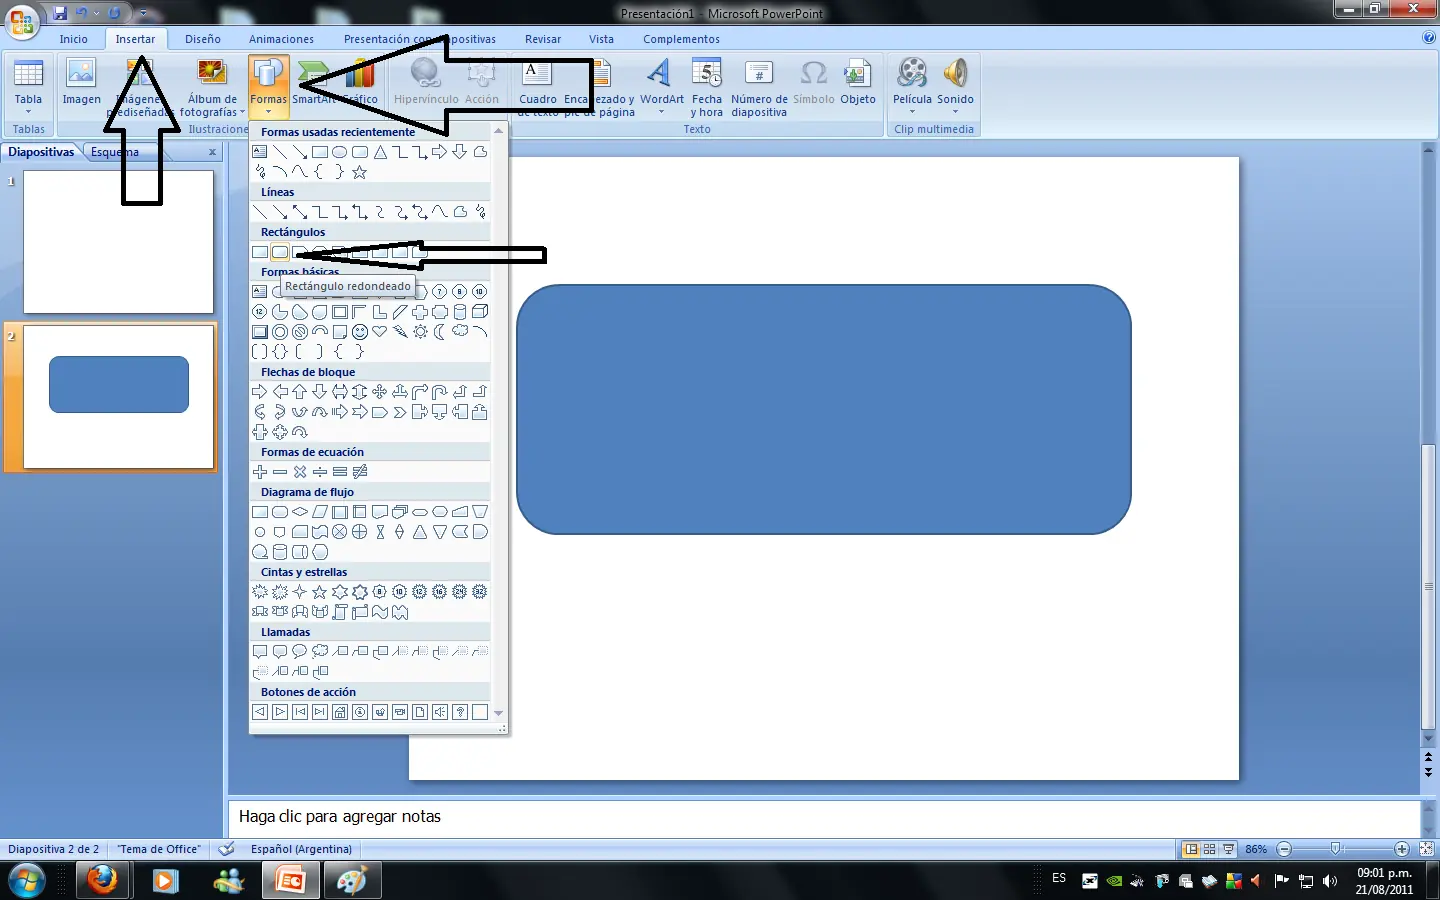Pick the Division equation shape
The width and height of the screenshot is (1440, 900).
320,472
